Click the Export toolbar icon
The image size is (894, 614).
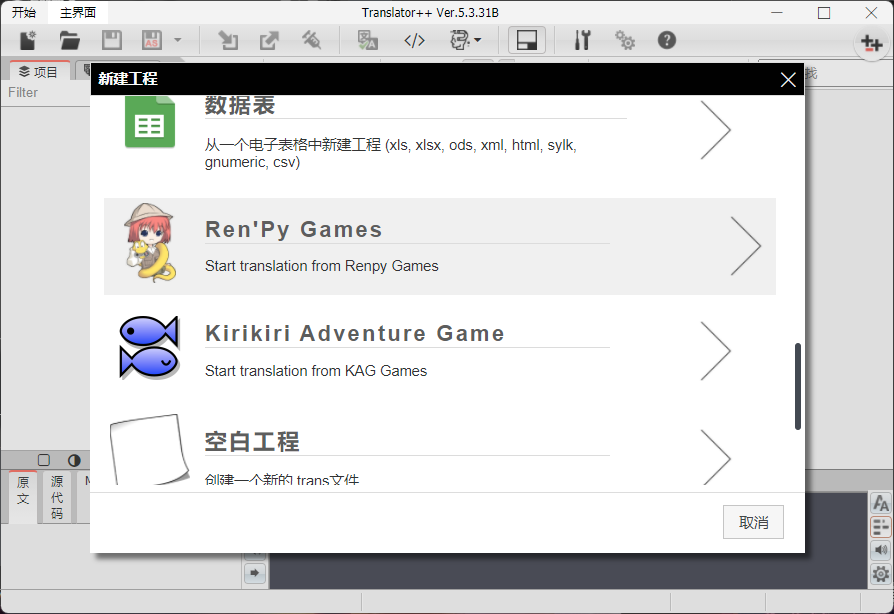click(269, 40)
